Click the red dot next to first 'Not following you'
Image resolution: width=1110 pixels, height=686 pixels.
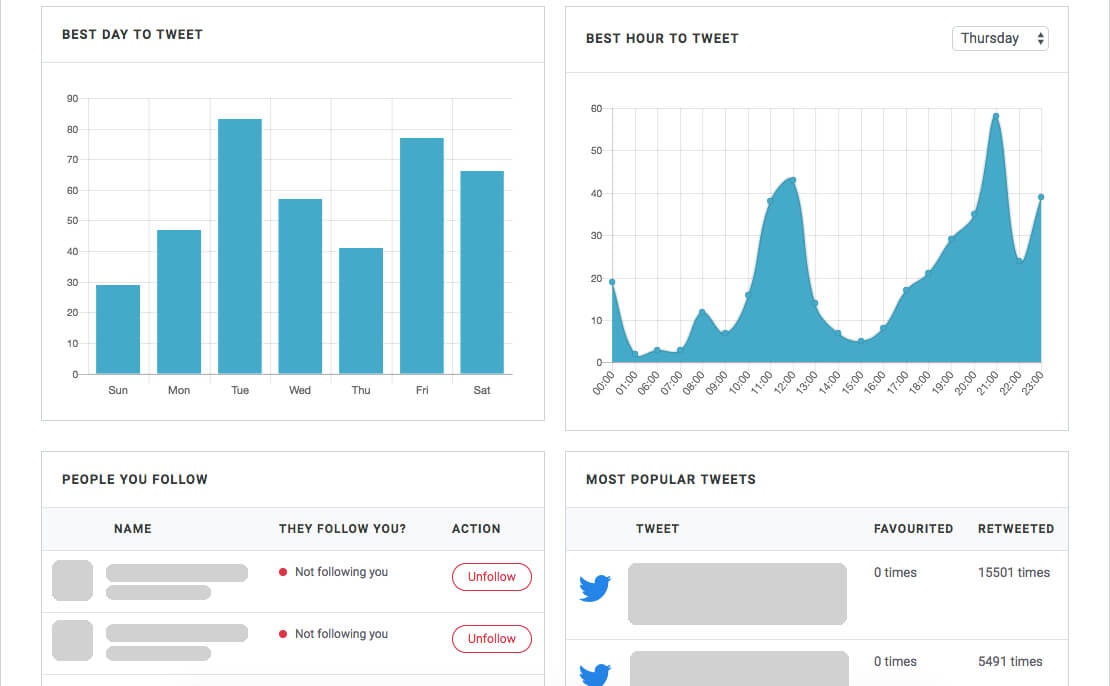pyautogui.click(x=282, y=571)
